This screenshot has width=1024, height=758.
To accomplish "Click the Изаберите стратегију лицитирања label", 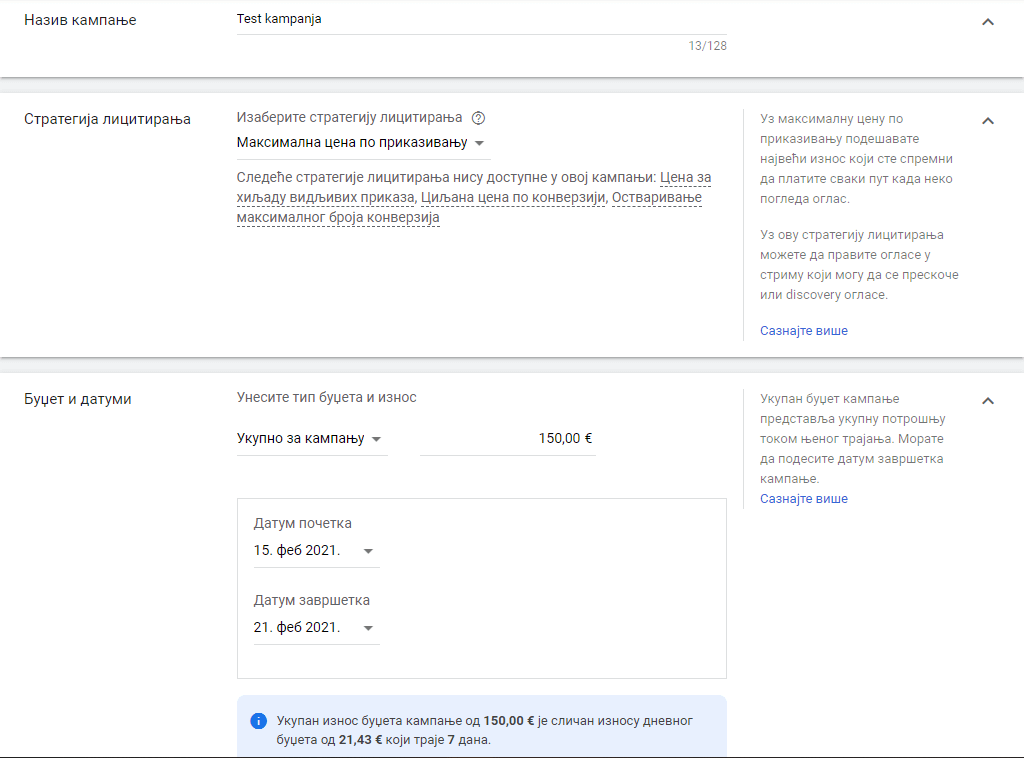I will [x=349, y=118].
